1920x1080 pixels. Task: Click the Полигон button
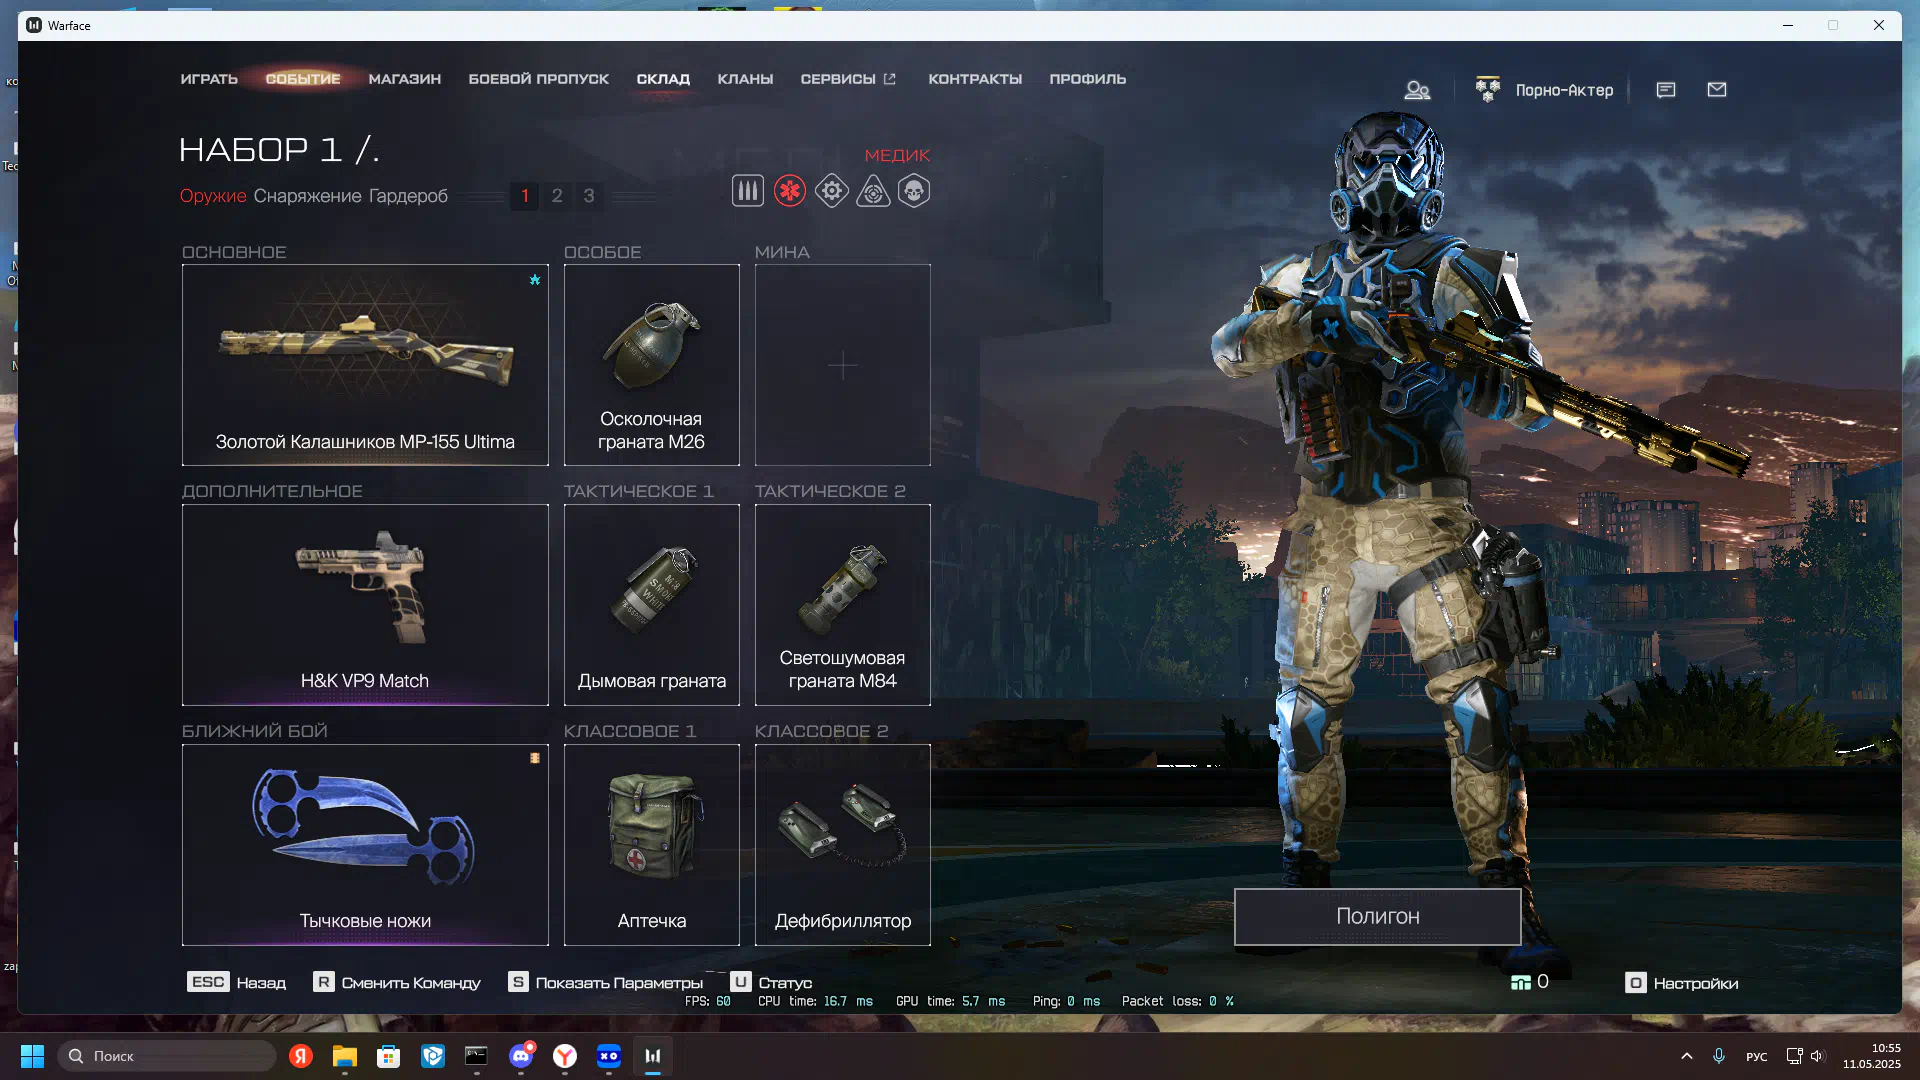[x=1378, y=917]
